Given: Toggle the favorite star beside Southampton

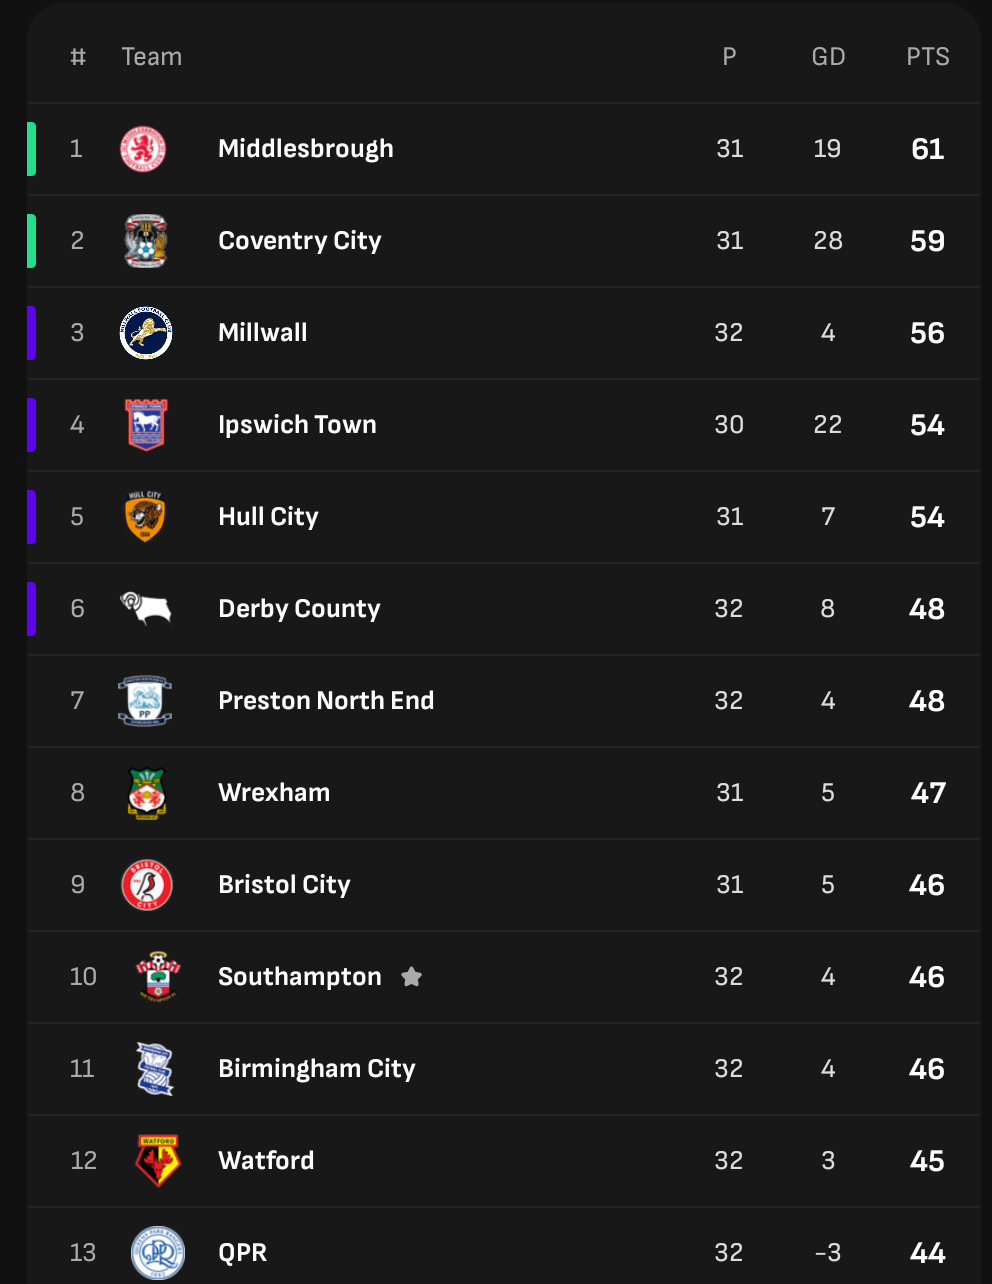Looking at the screenshot, I should [411, 977].
